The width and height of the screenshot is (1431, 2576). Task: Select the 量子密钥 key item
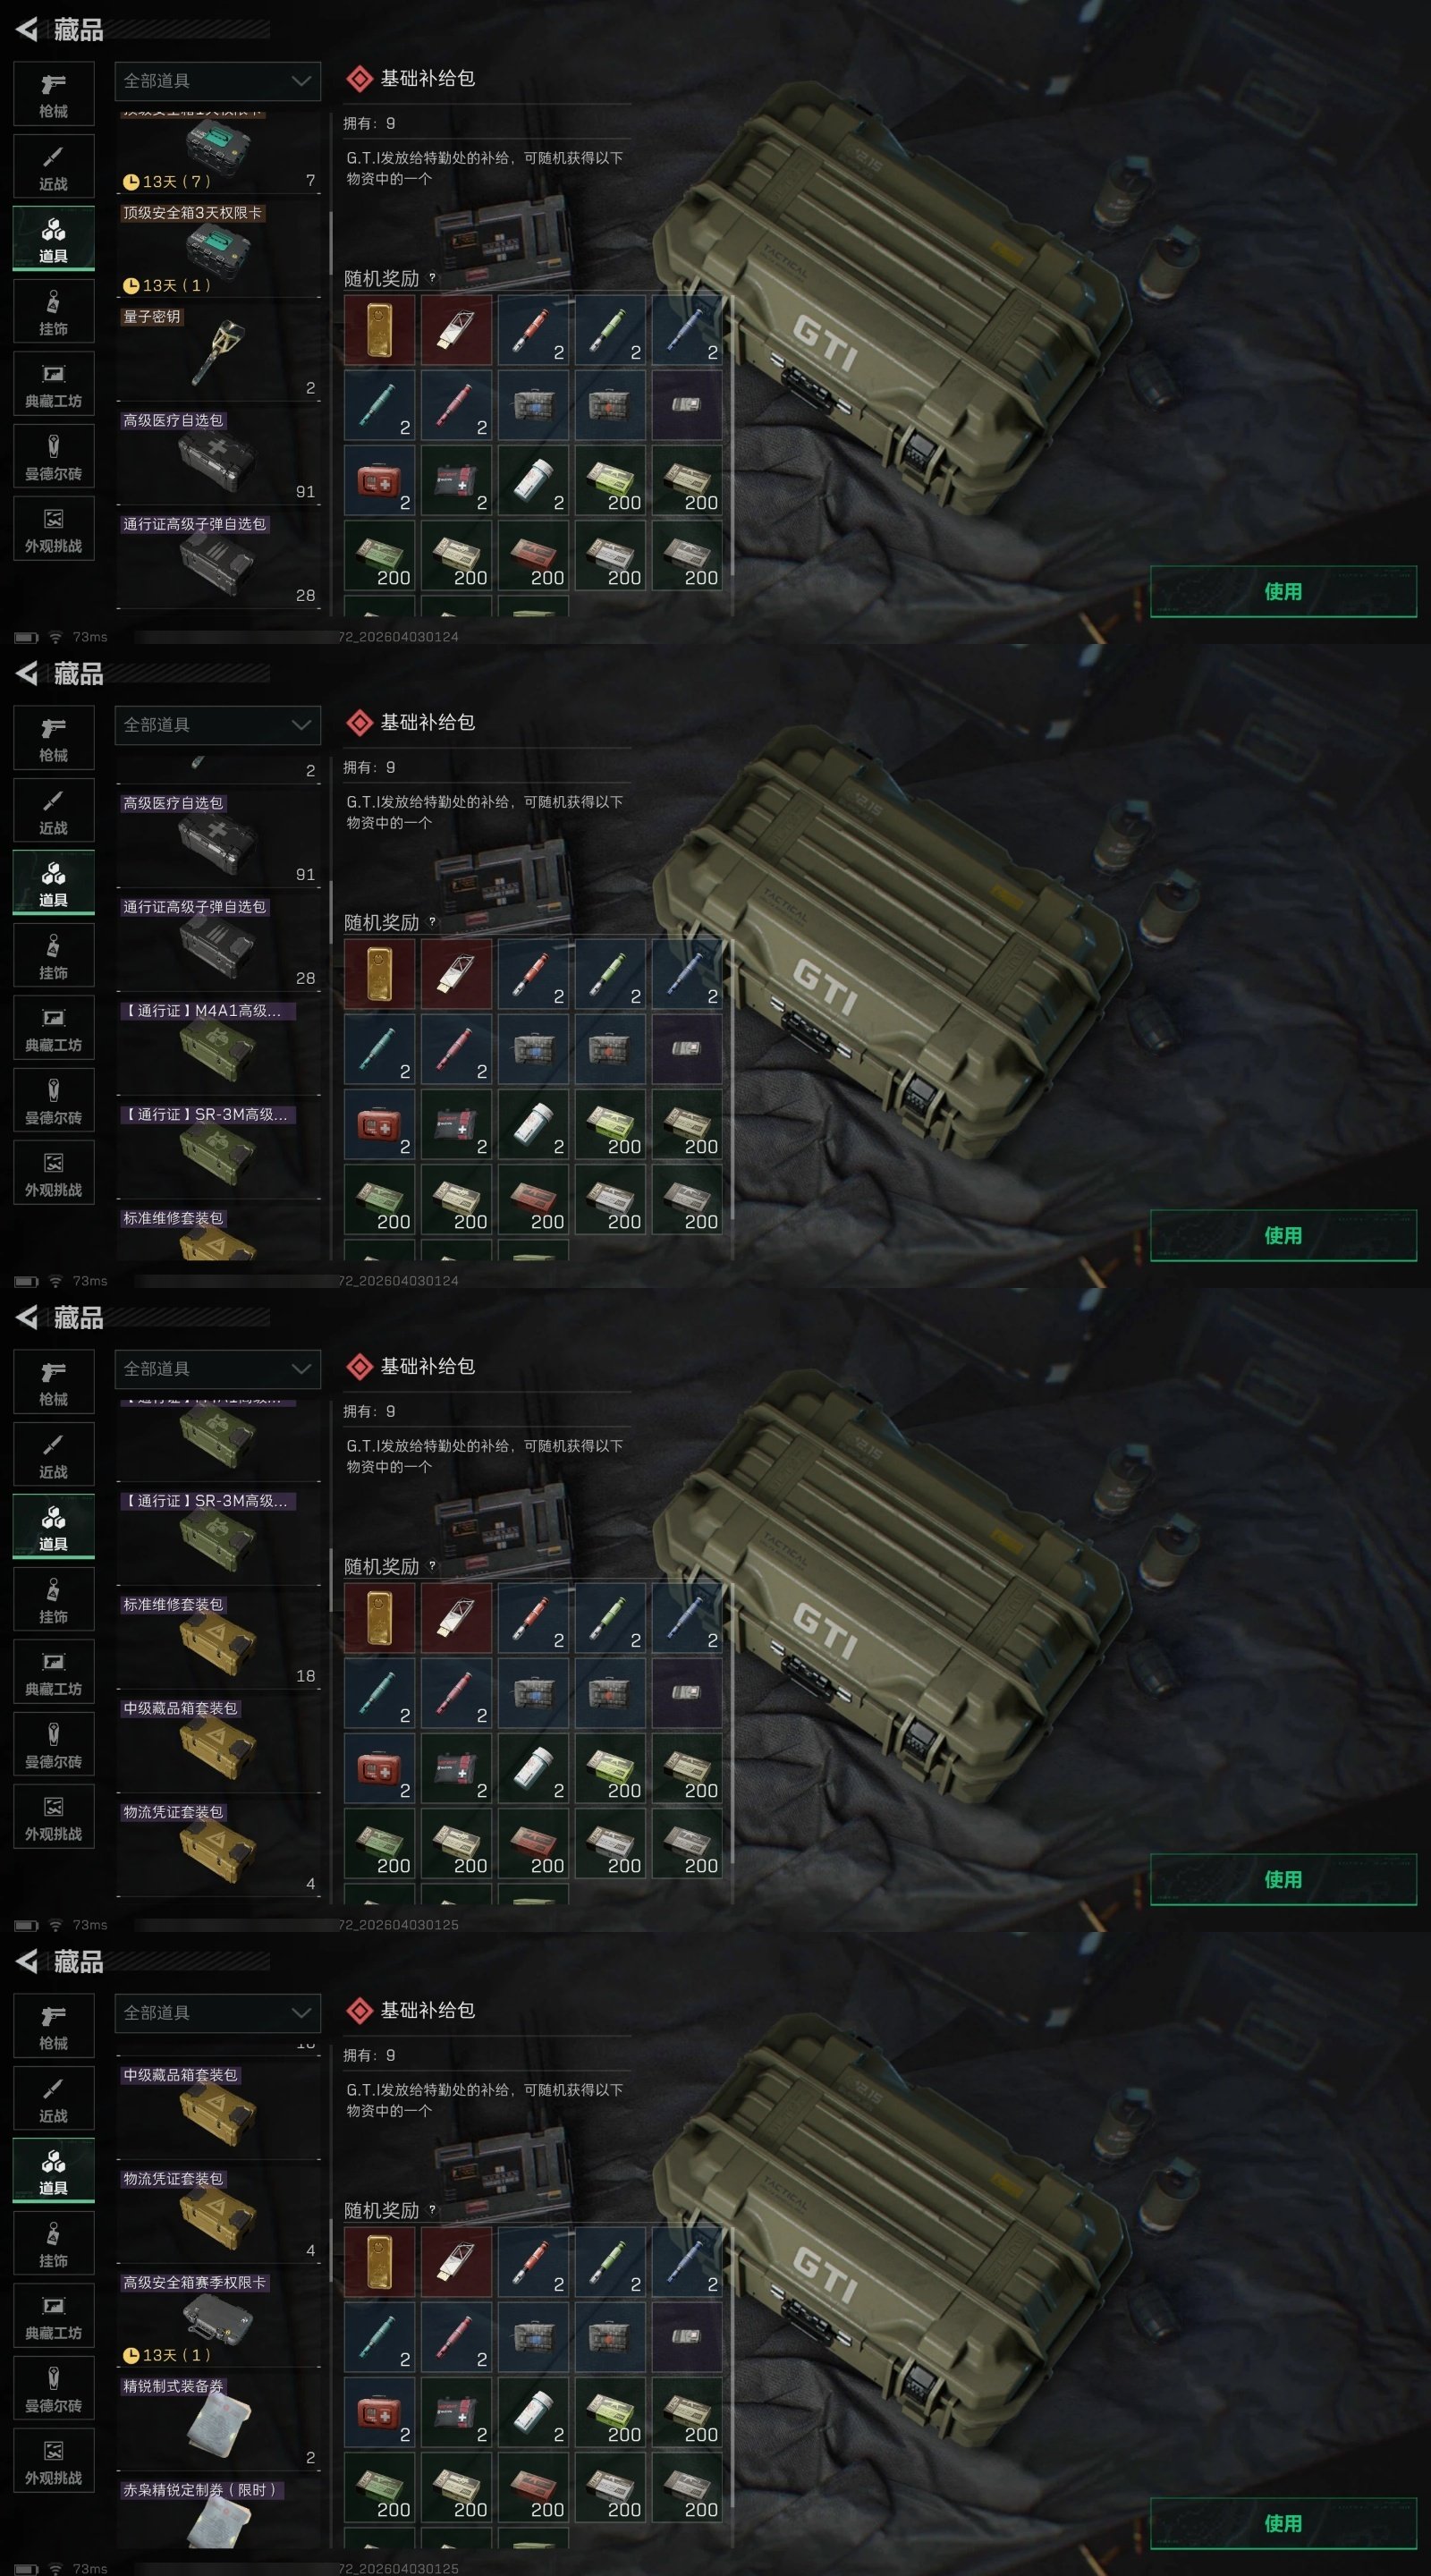tap(218, 353)
